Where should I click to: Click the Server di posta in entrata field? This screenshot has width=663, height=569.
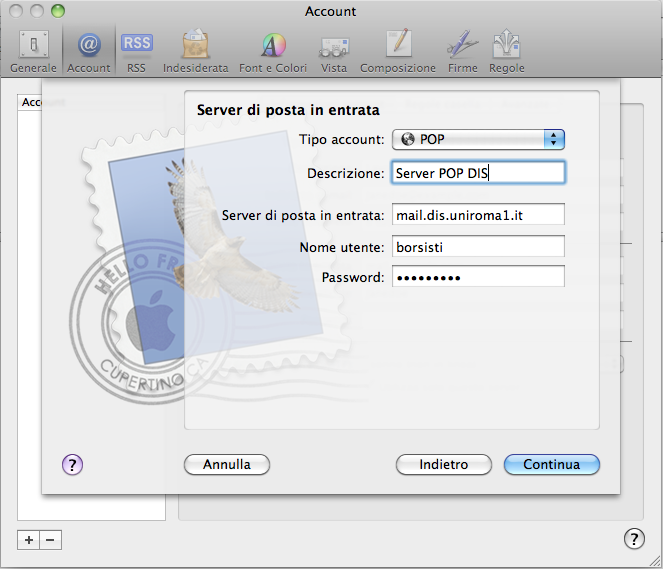[x=478, y=215]
